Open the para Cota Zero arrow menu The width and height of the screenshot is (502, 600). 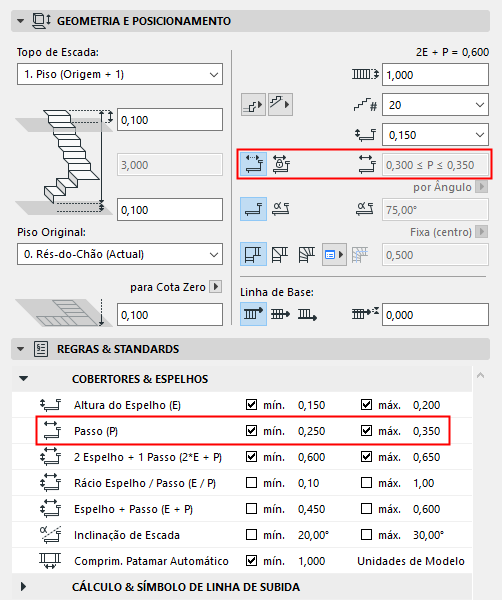click(216, 287)
